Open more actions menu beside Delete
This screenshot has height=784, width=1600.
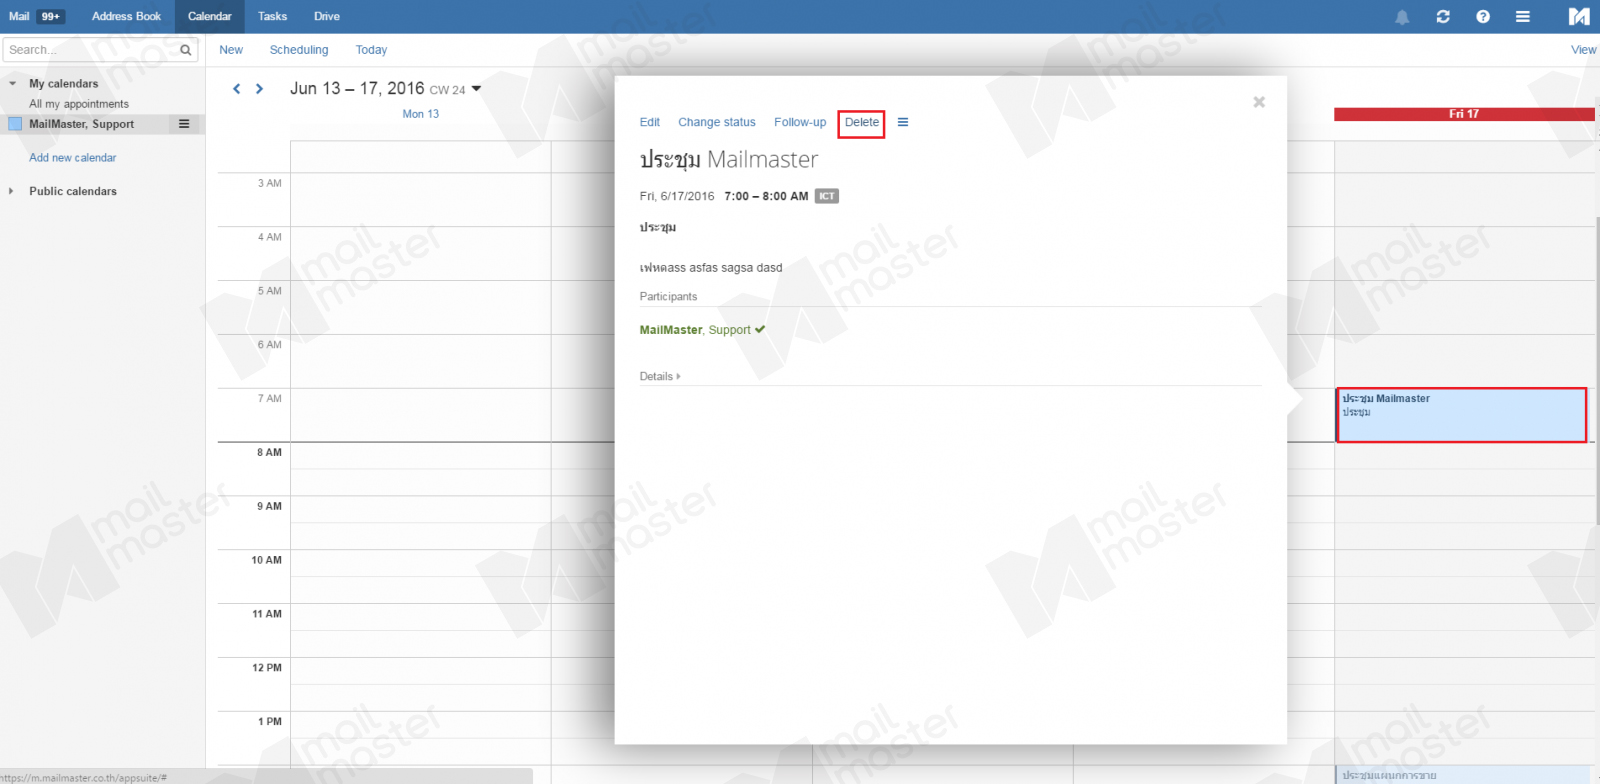tap(903, 122)
